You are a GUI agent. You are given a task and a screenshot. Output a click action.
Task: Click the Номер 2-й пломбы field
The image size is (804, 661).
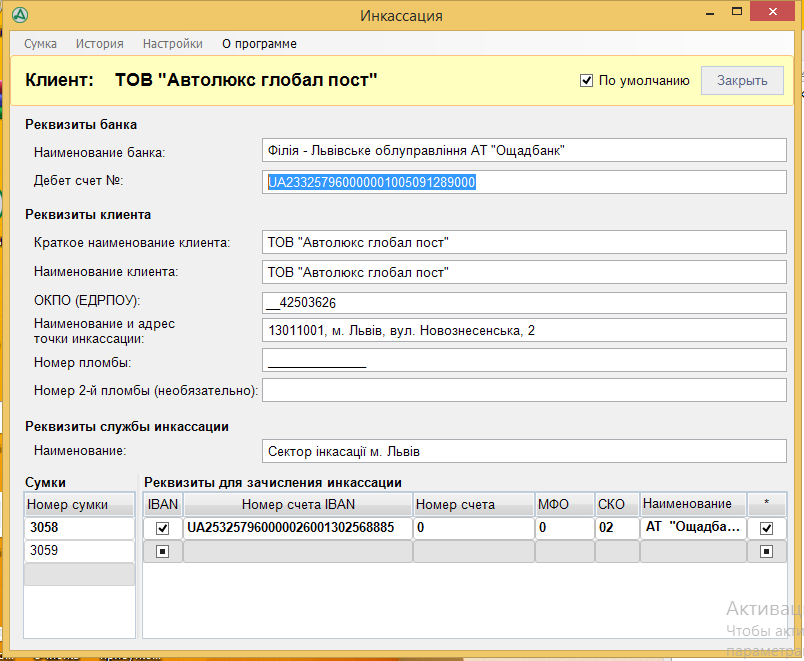tap(524, 390)
